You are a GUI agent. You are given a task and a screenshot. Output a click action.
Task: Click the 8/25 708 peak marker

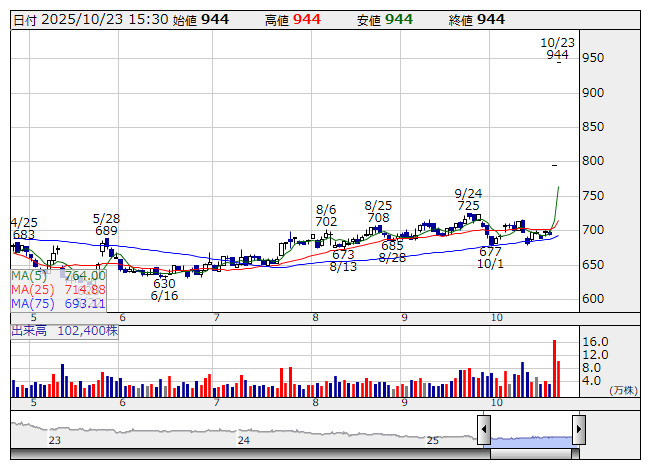coord(378,211)
